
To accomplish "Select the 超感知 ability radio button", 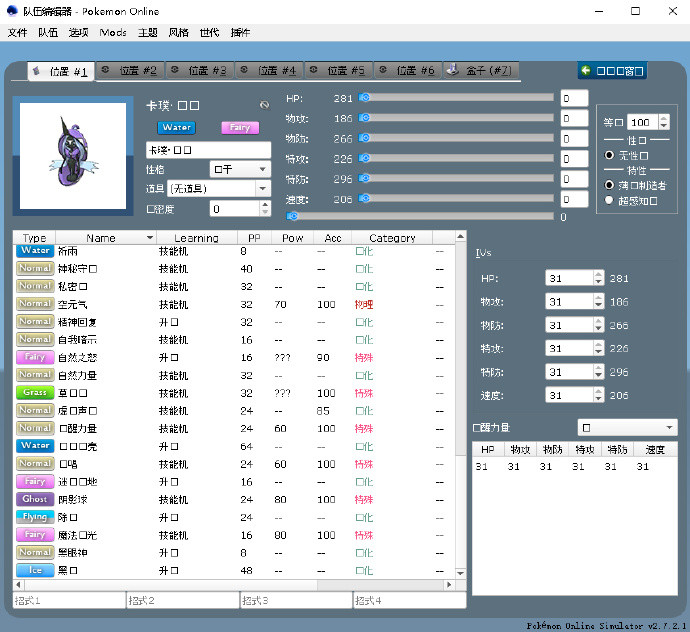I will click(x=609, y=200).
